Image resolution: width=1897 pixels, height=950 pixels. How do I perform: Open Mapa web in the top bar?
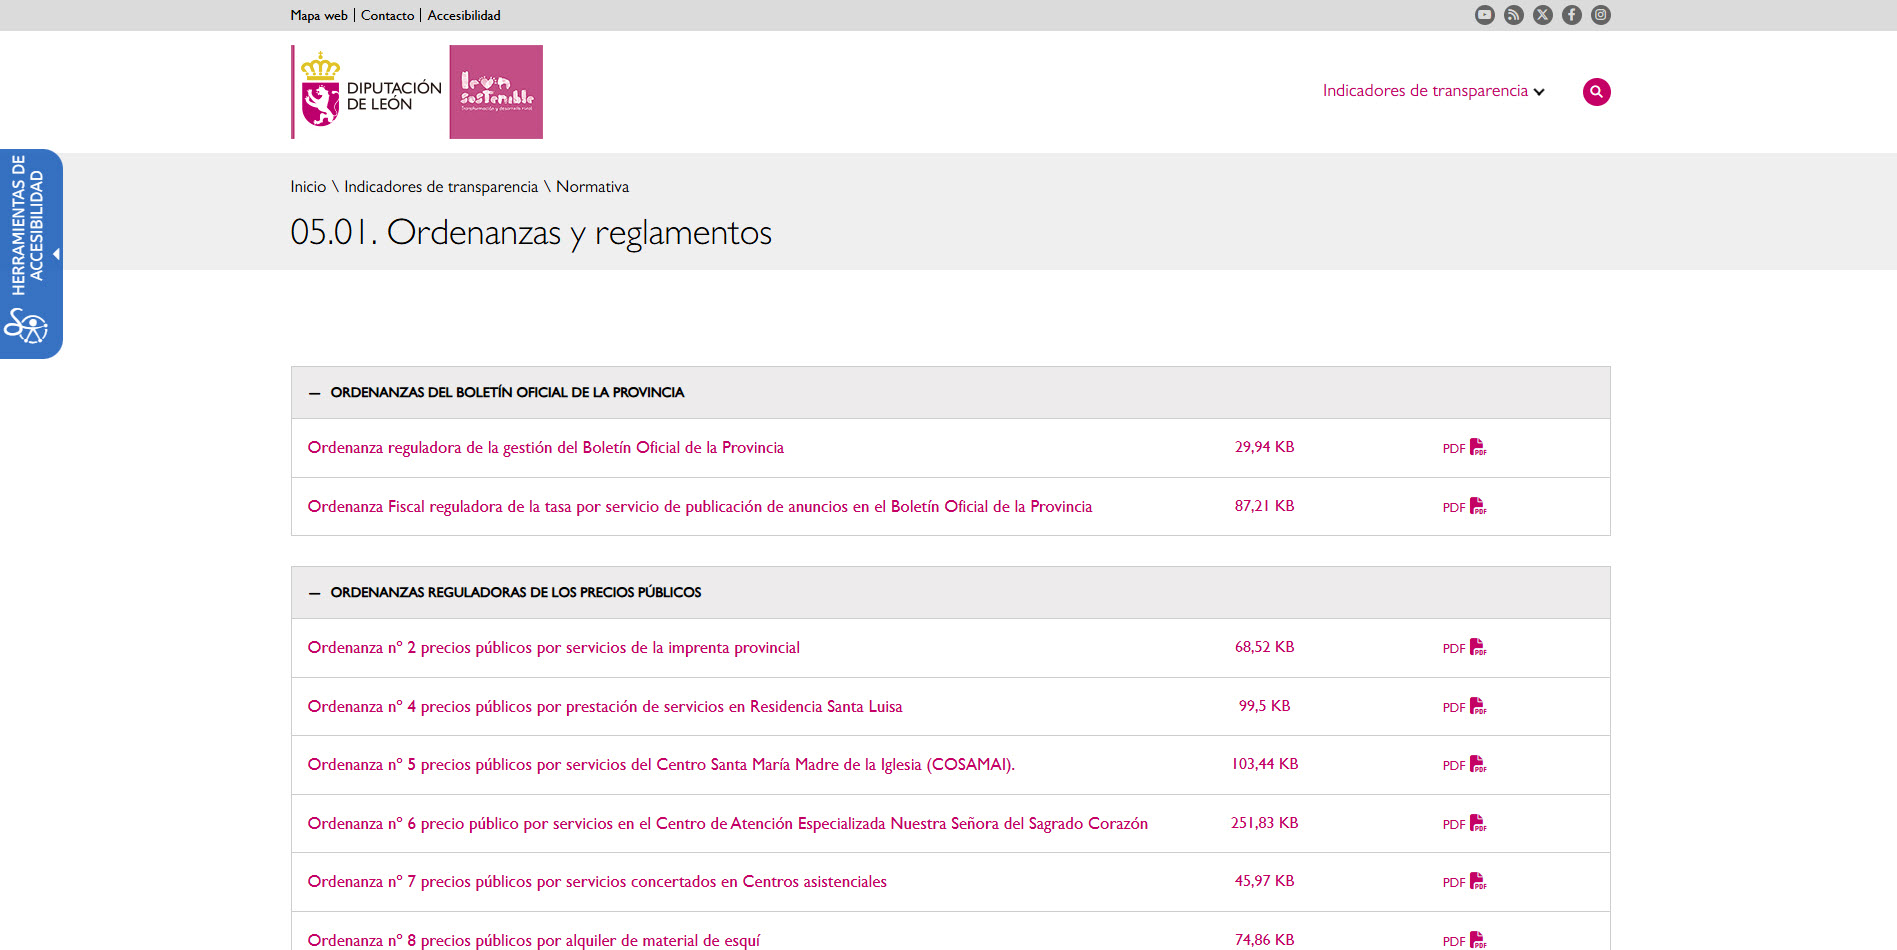(319, 16)
